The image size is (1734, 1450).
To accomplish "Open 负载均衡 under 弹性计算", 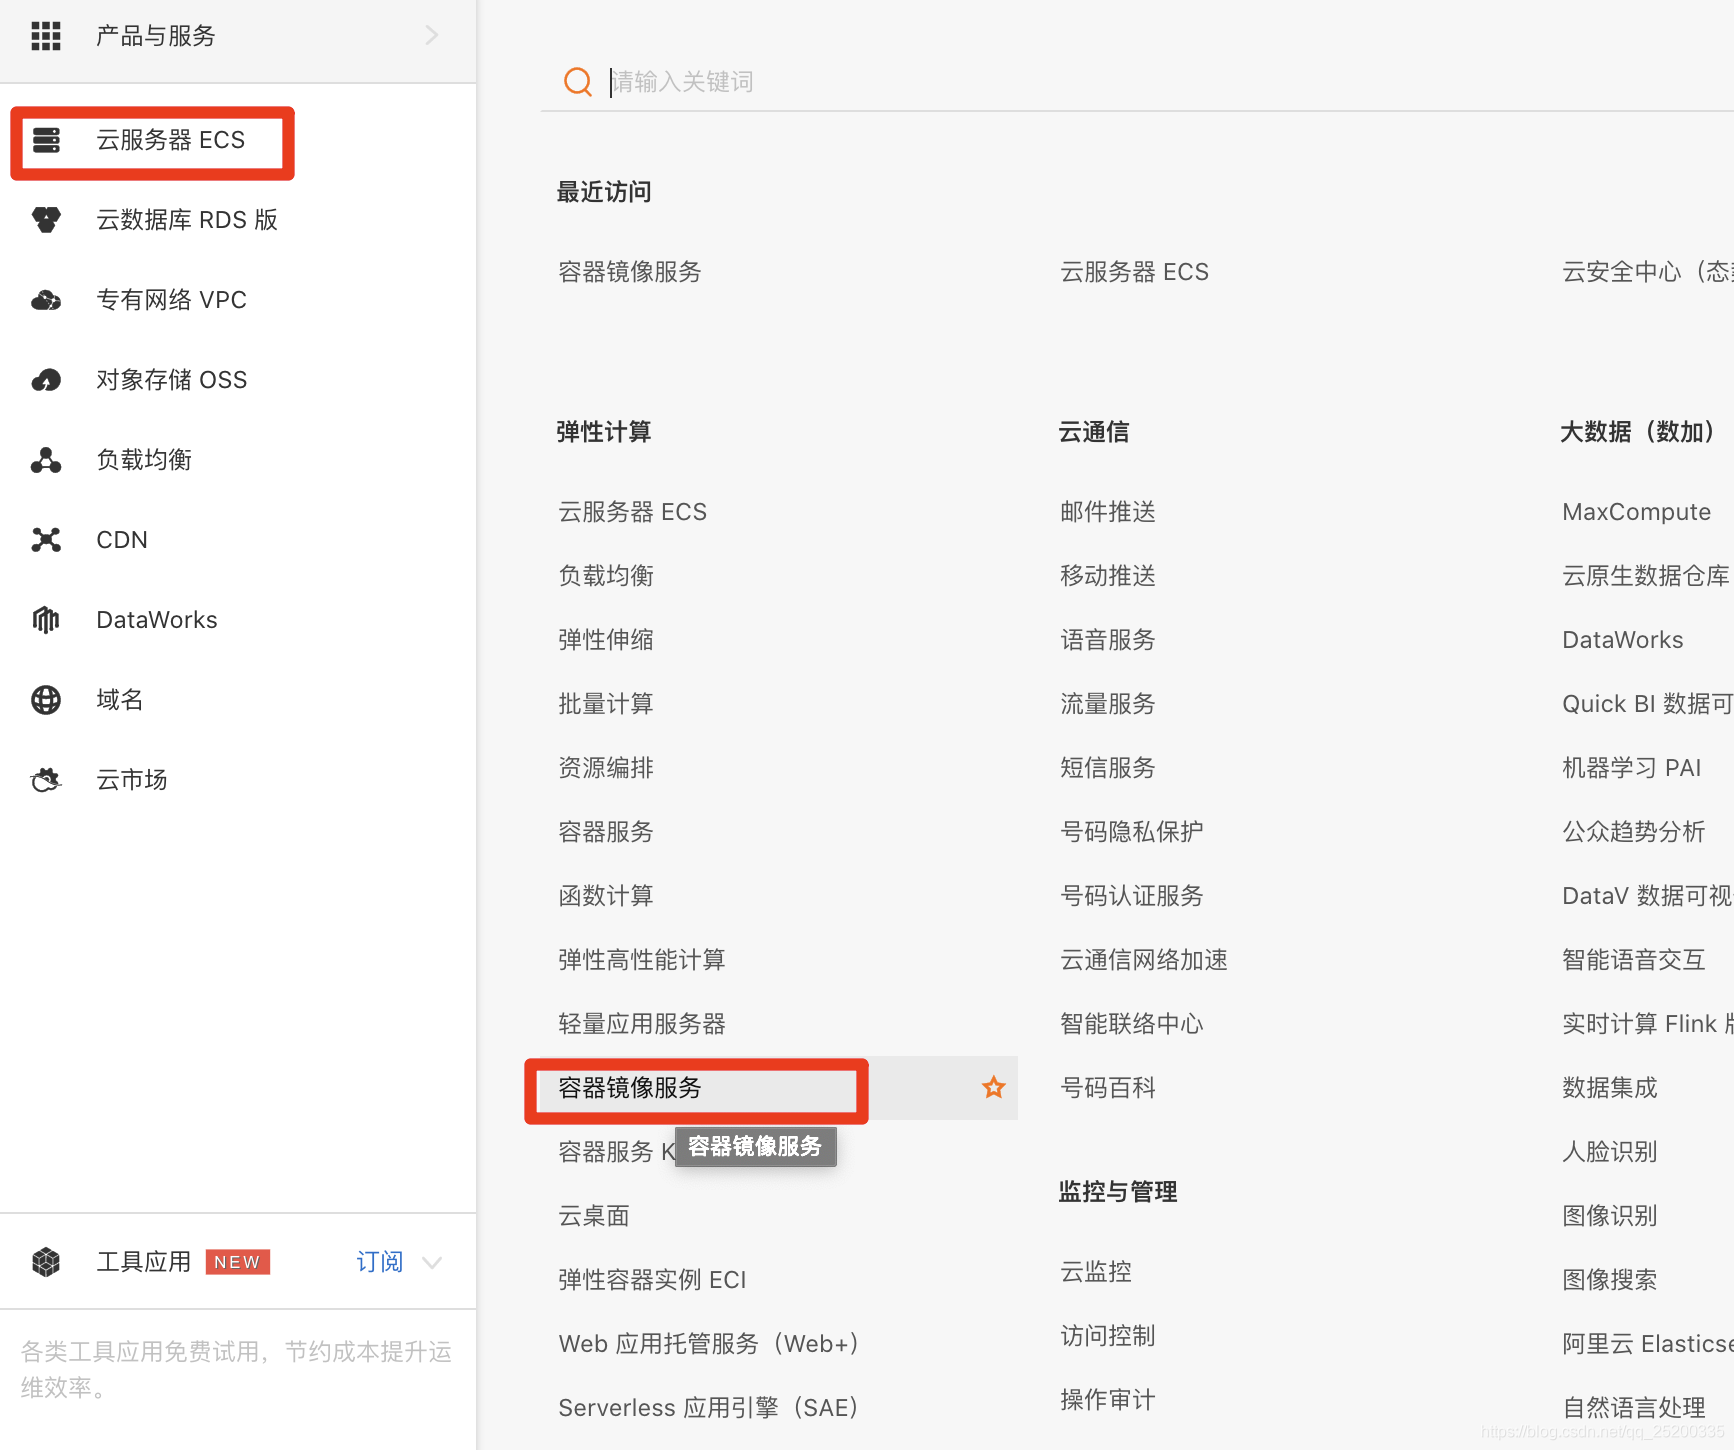I will [606, 576].
